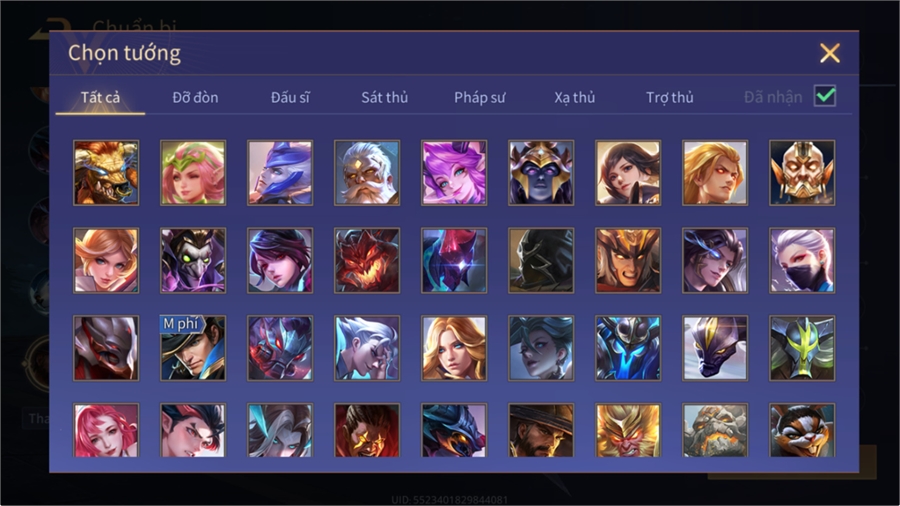
Task: Select the lion beast hero portrait
Action: pyautogui.click(x=106, y=173)
